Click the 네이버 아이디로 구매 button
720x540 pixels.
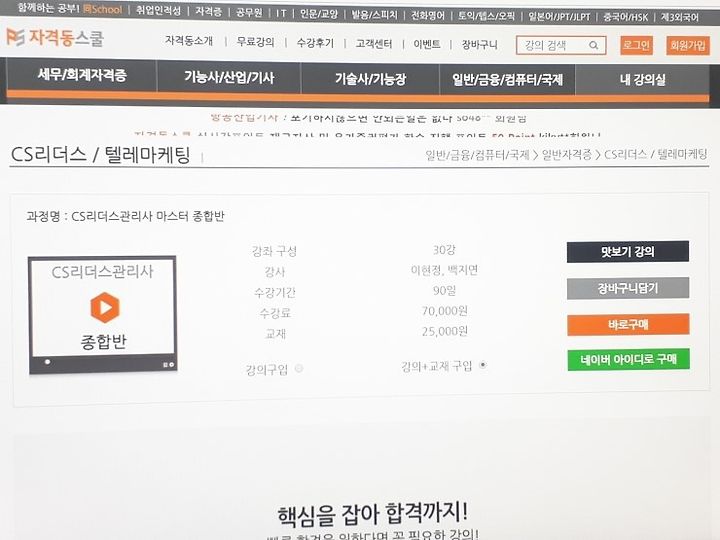pos(628,360)
